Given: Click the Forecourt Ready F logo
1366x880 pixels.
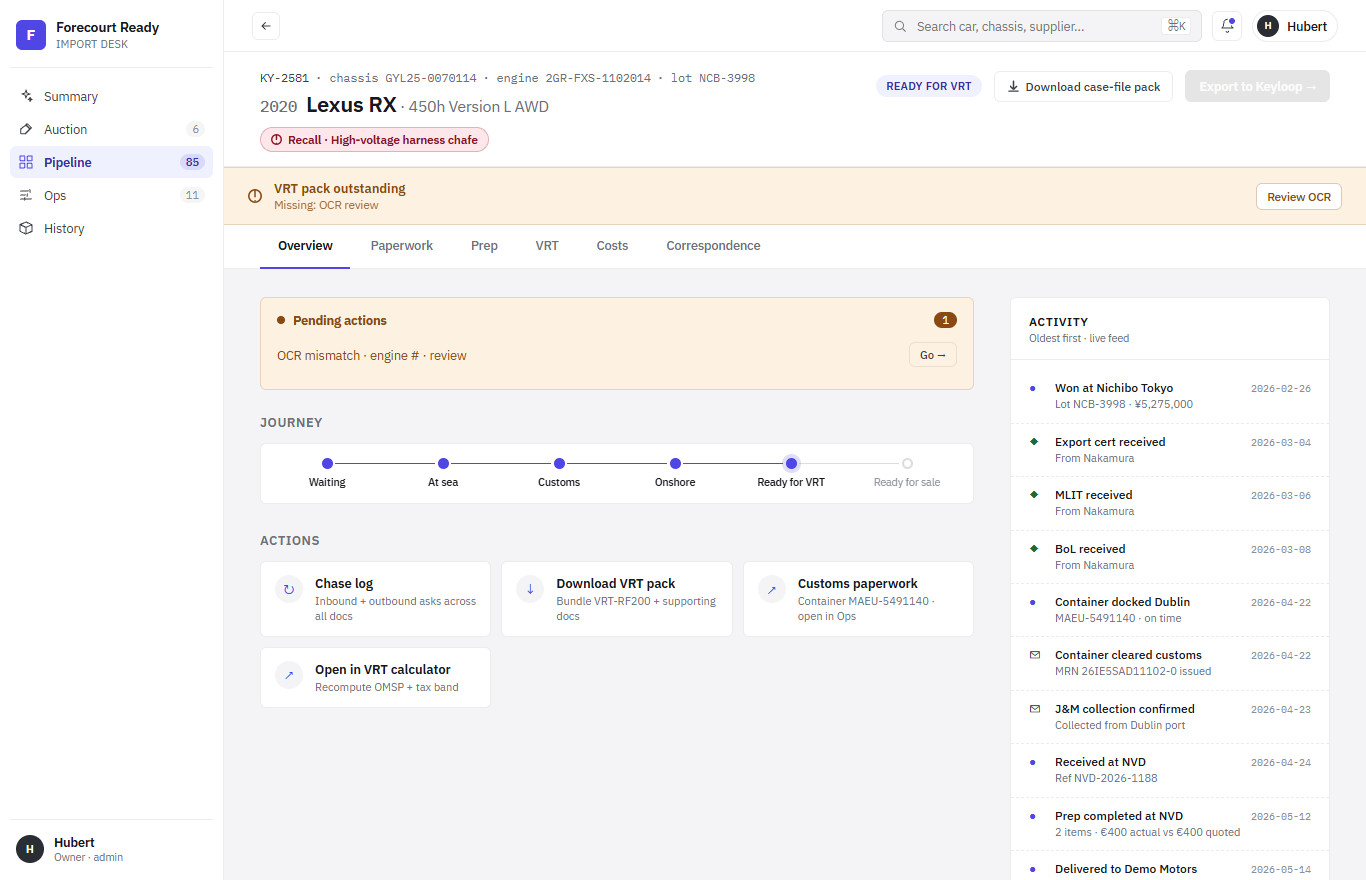Looking at the screenshot, I should point(31,35).
